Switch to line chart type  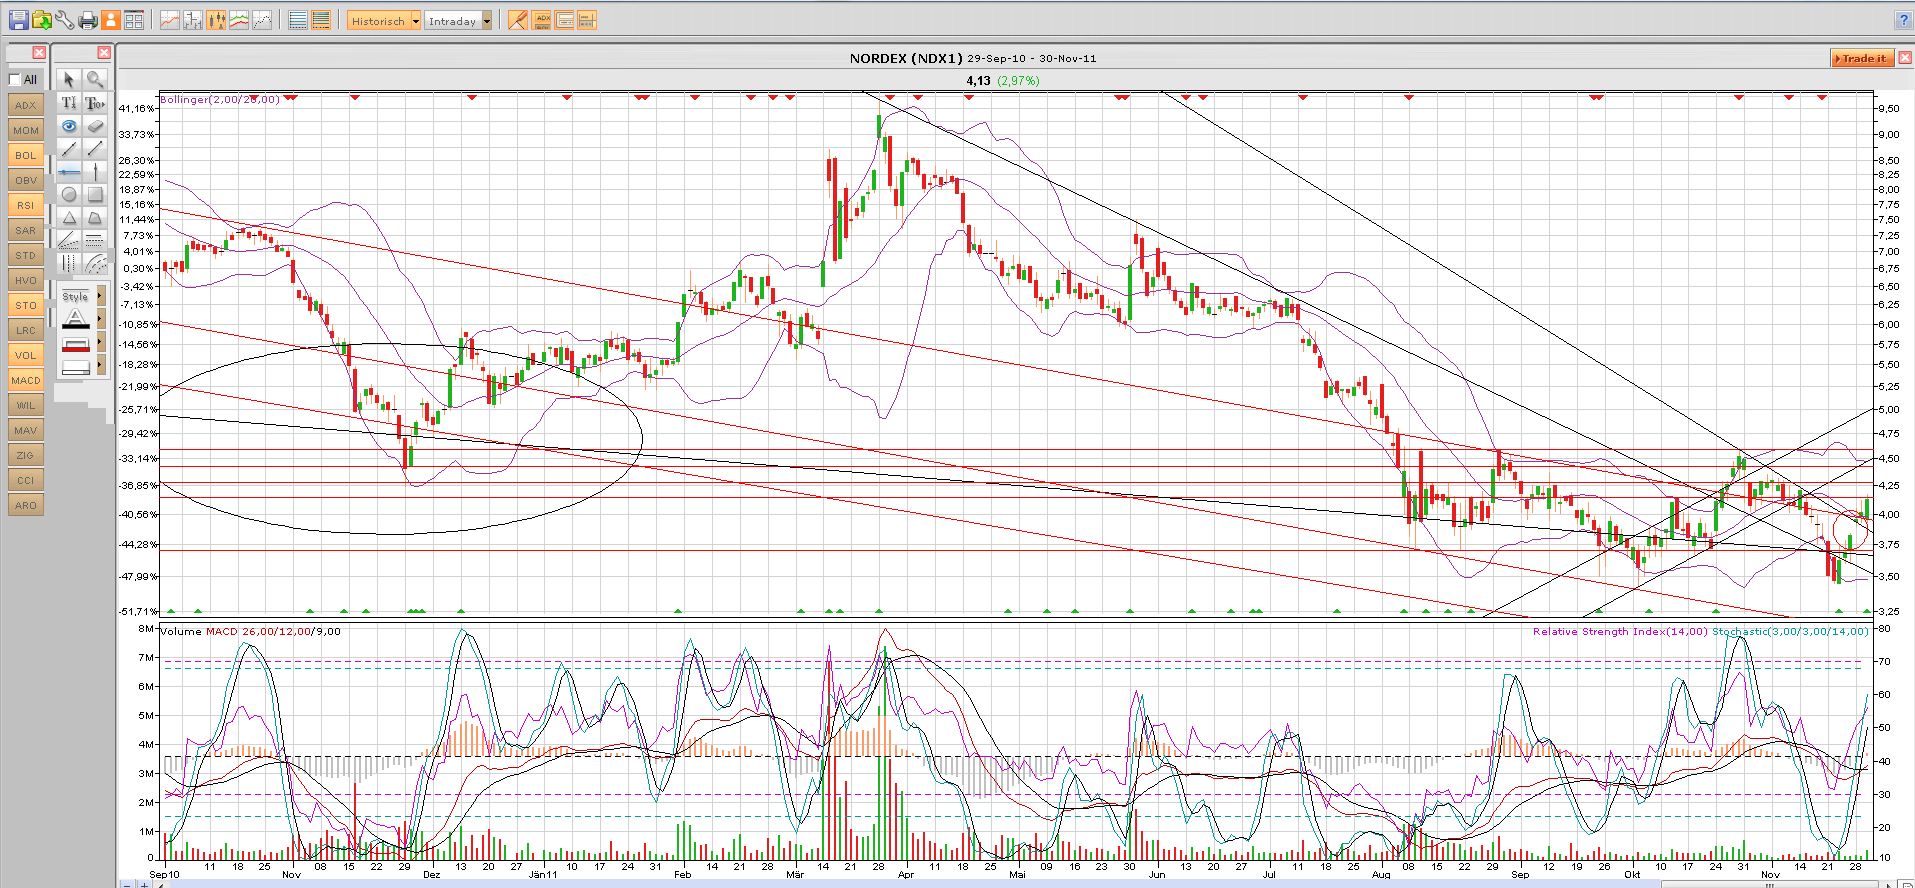(x=170, y=20)
